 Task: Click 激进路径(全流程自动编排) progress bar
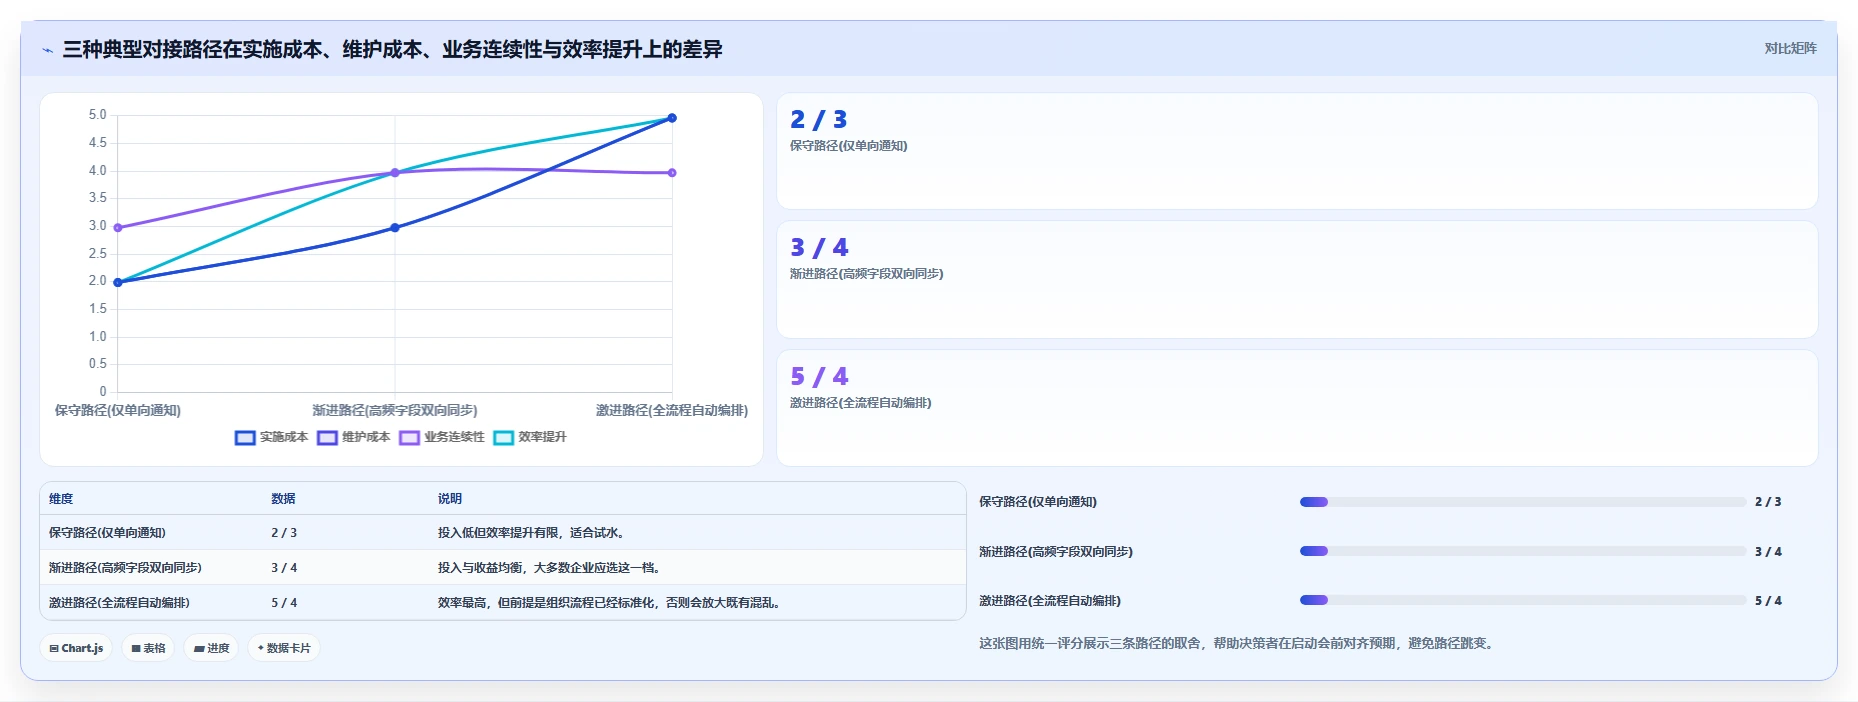click(x=1523, y=600)
